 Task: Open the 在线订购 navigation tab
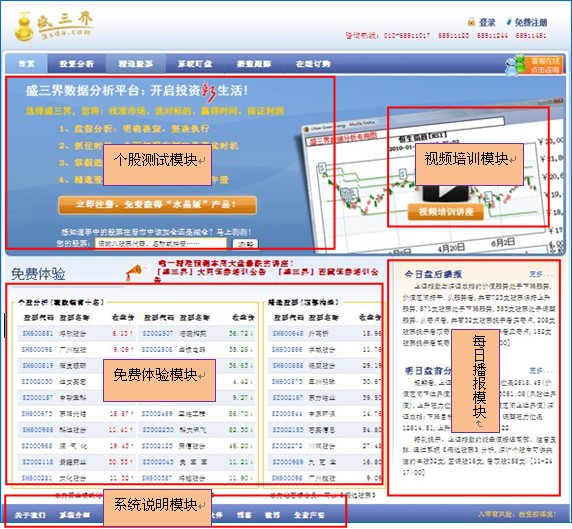click(x=313, y=64)
